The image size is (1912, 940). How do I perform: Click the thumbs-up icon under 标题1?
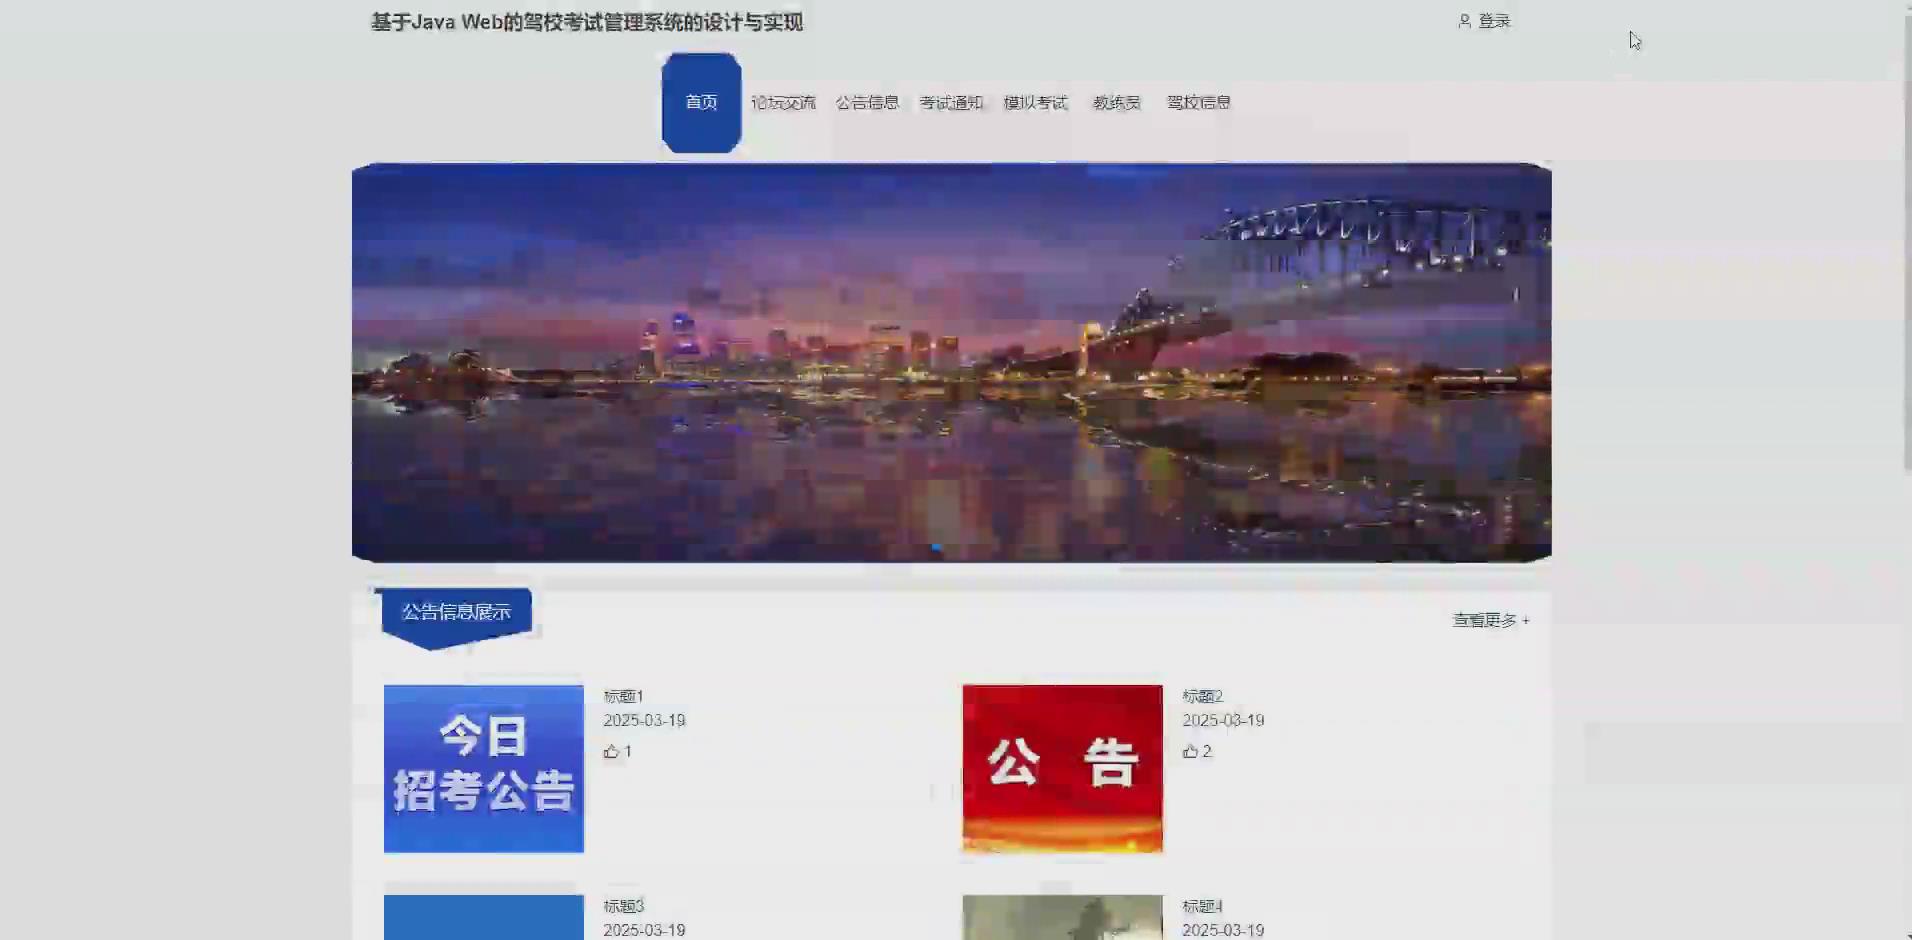611,751
